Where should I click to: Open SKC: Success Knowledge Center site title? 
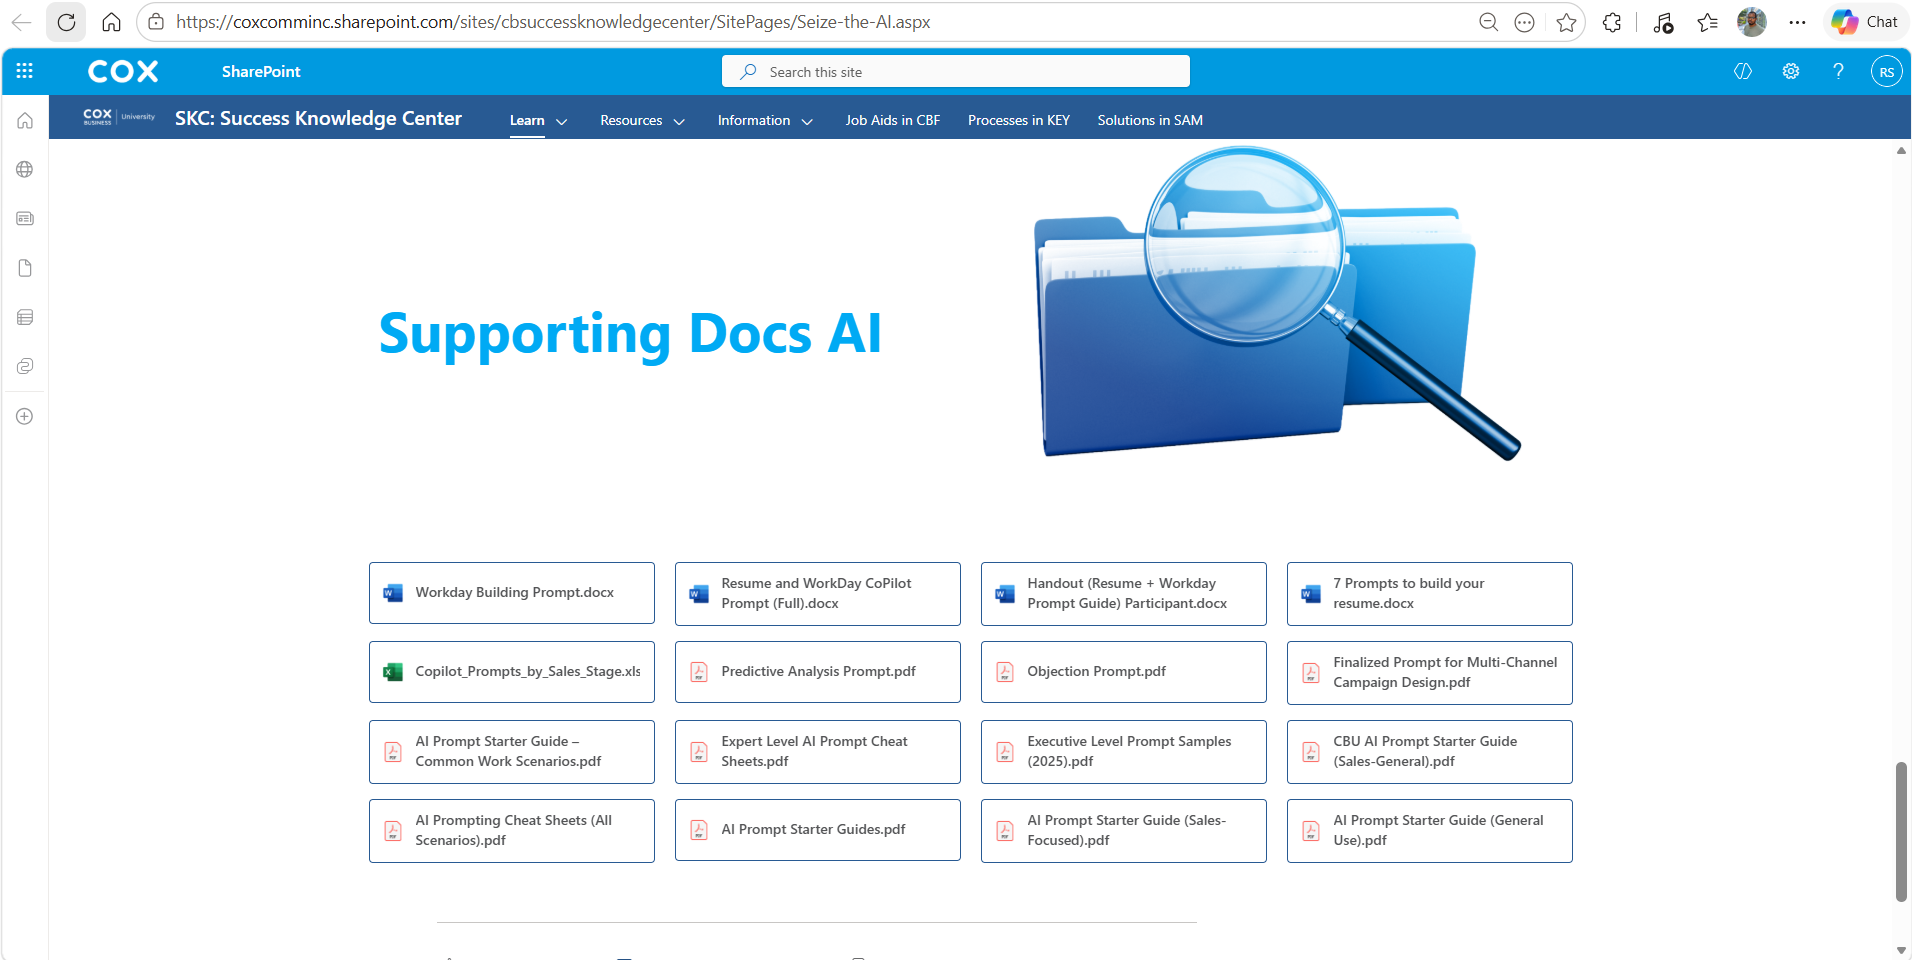coord(318,118)
